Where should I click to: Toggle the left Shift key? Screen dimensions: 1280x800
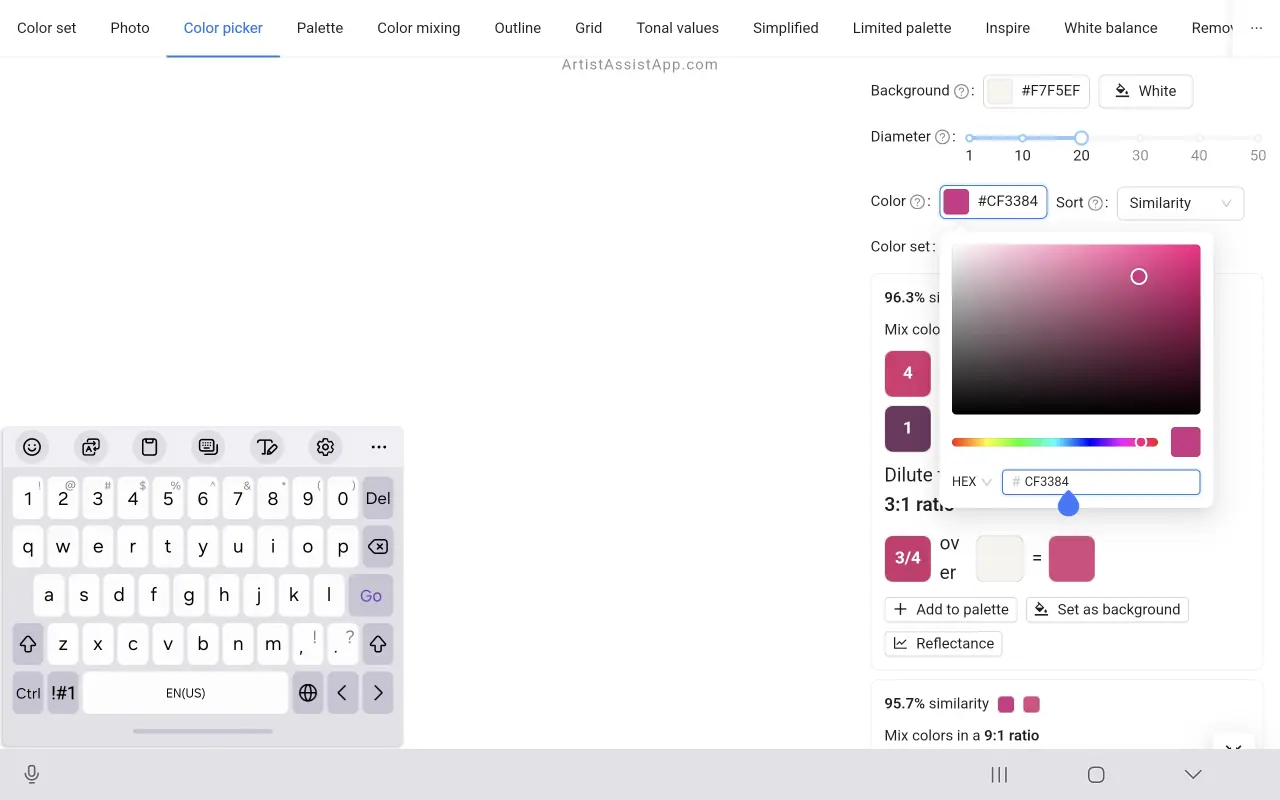(28, 644)
